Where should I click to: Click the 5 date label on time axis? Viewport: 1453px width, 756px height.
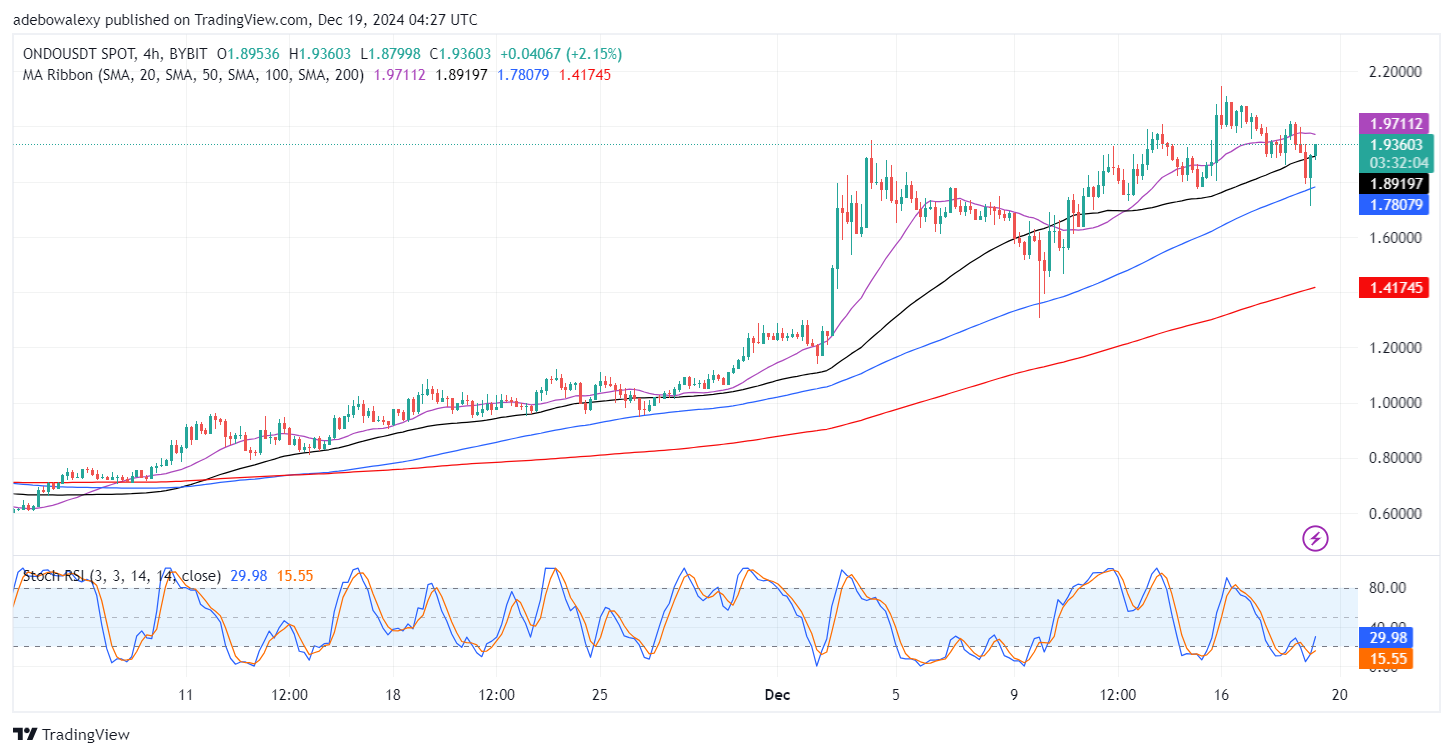pos(896,694)
